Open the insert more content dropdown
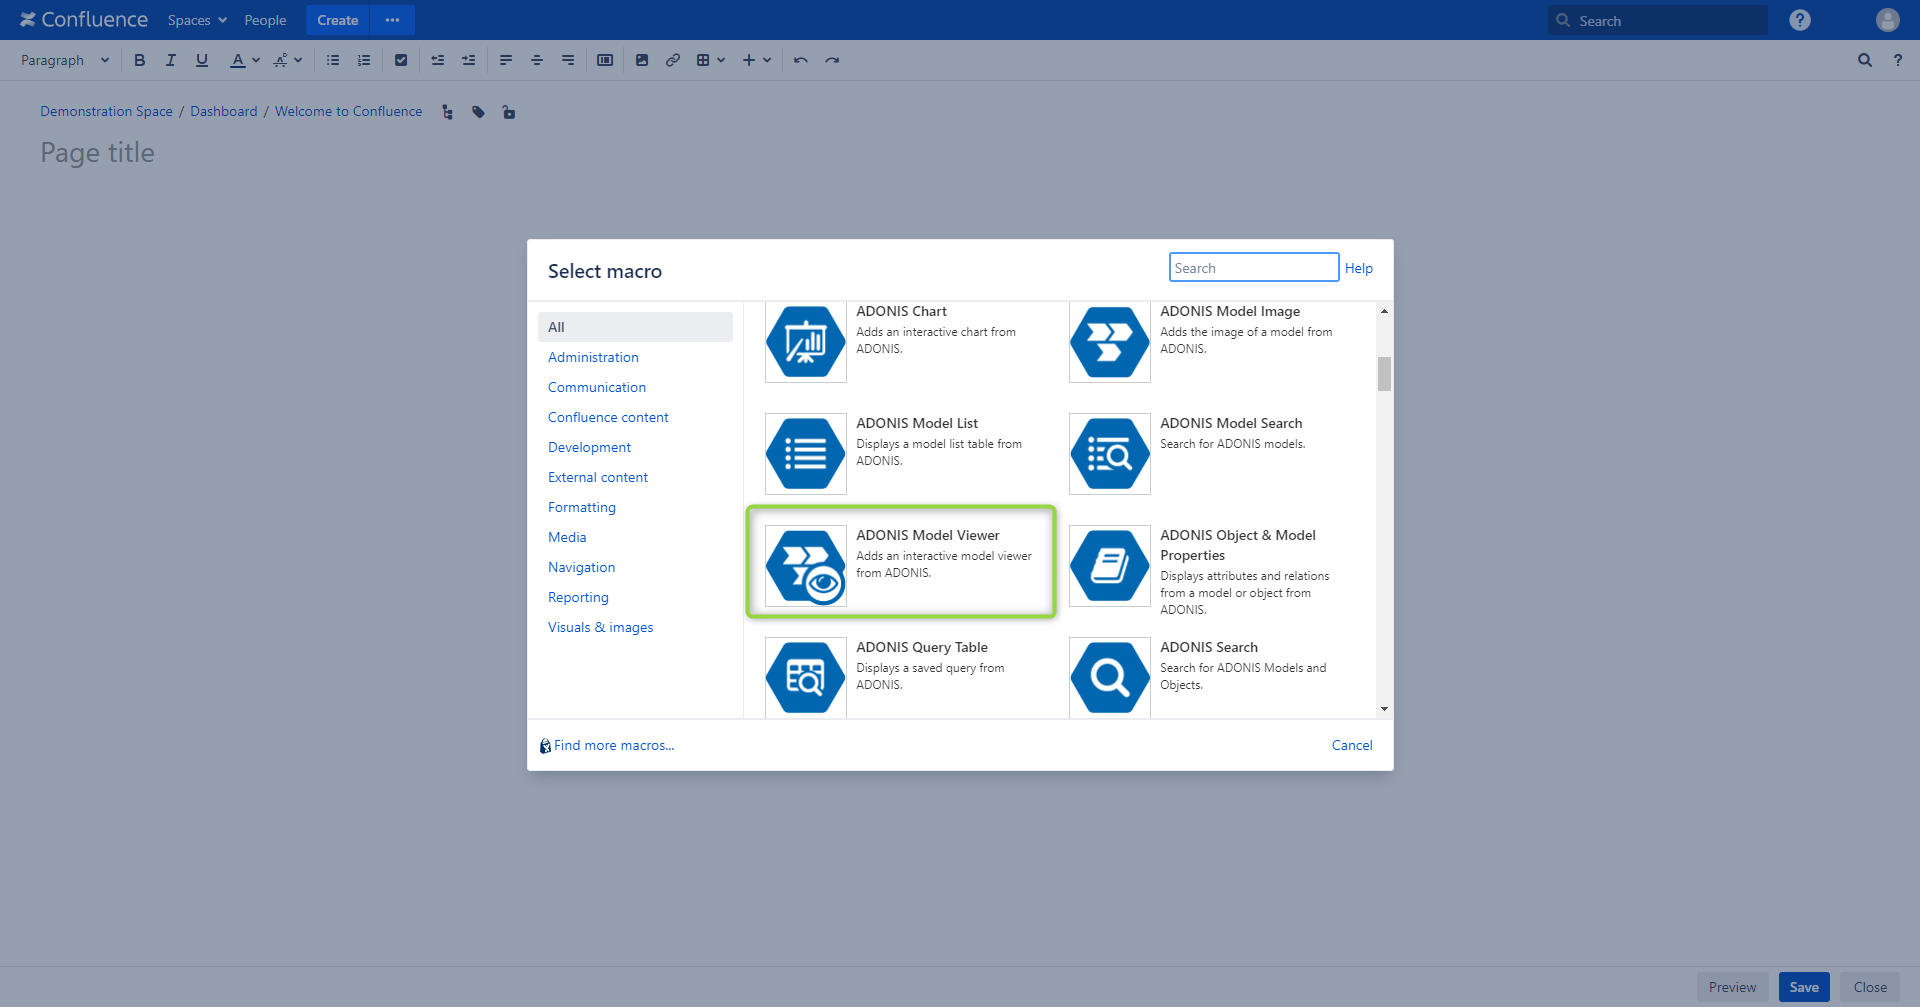This screenshot has width=1920, height=1007. click(757, 60)
